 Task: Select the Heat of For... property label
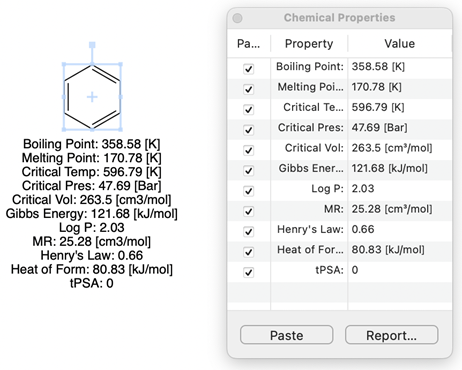310,250
